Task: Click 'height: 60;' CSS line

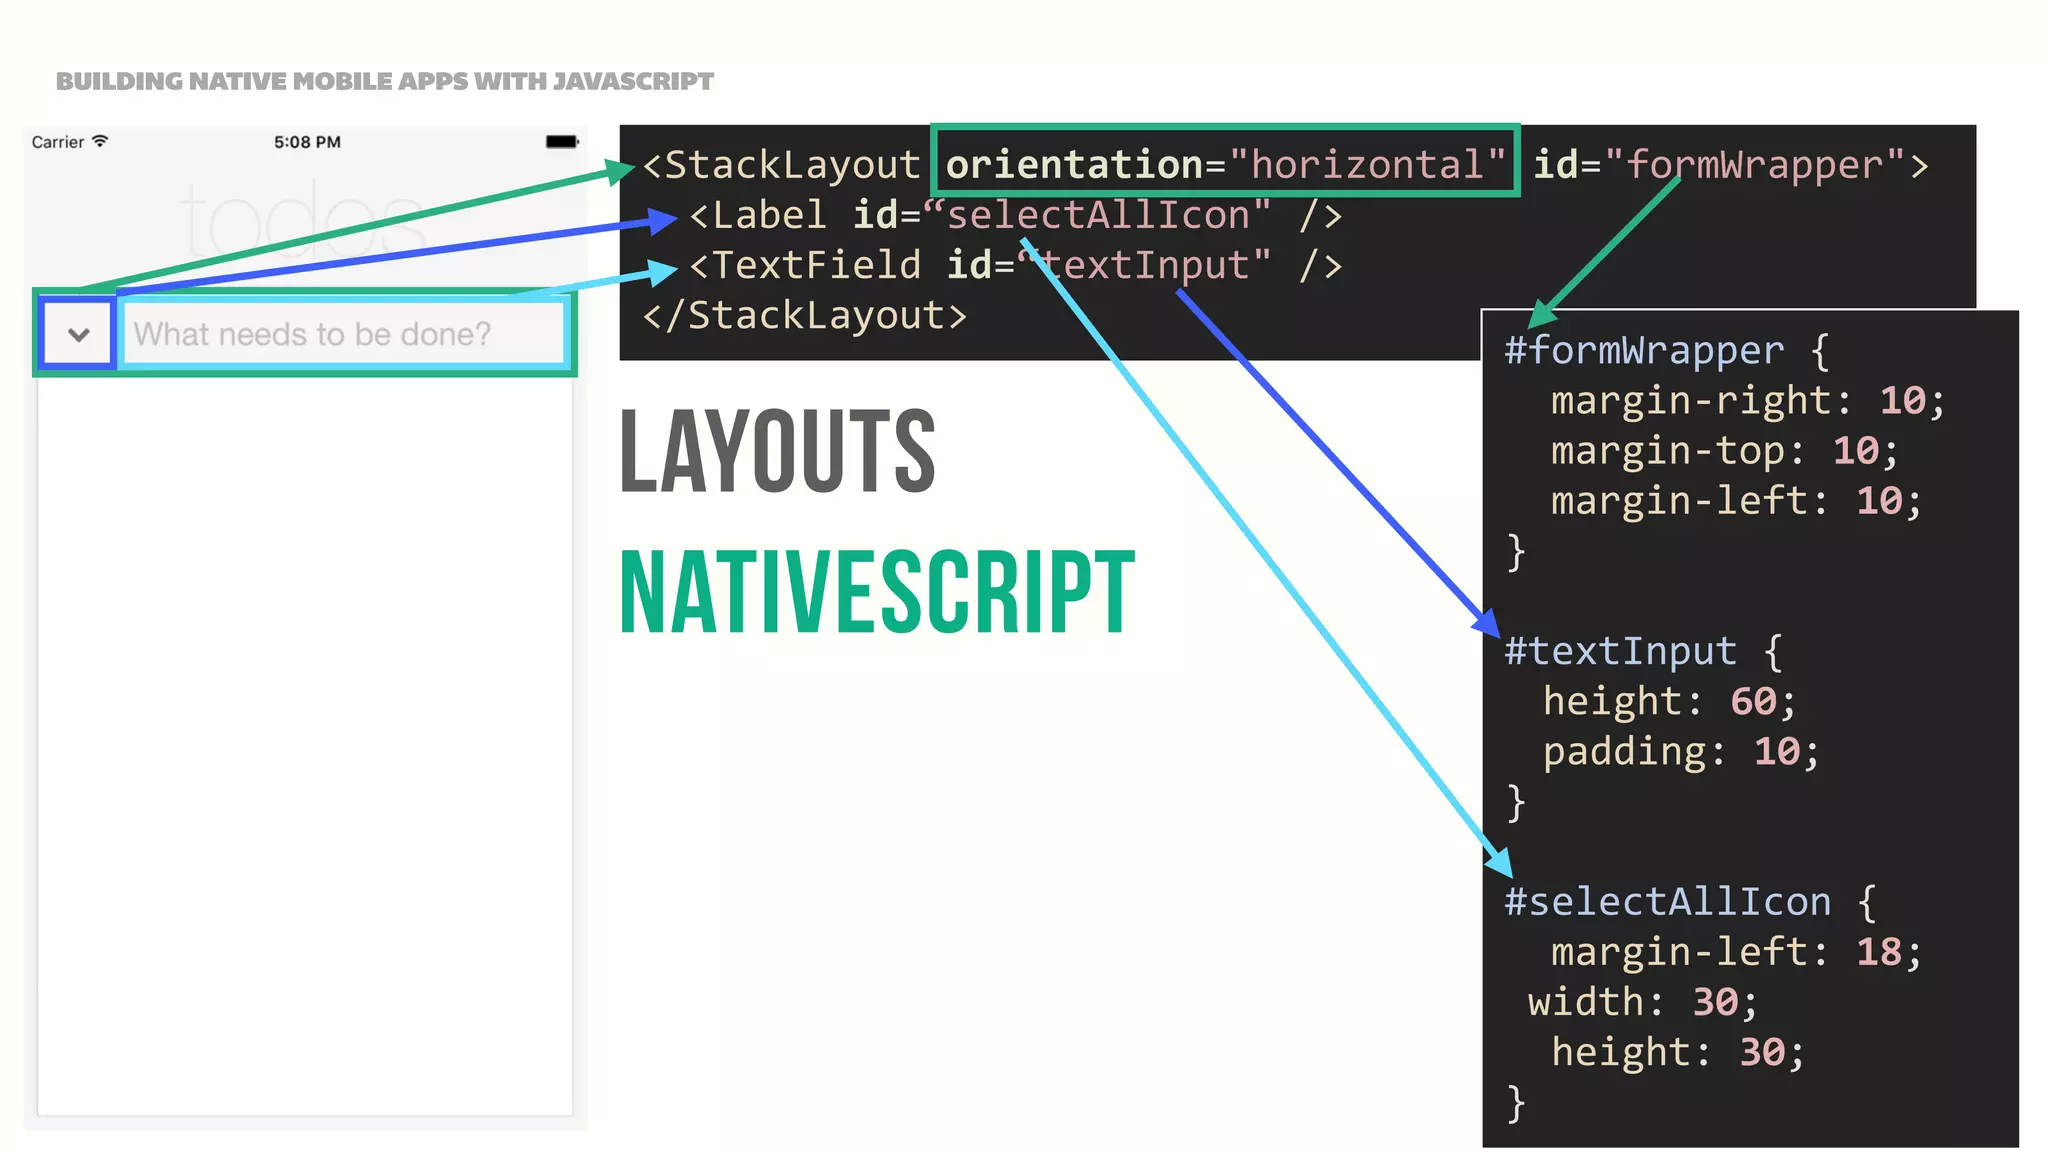Action: 1670,701
